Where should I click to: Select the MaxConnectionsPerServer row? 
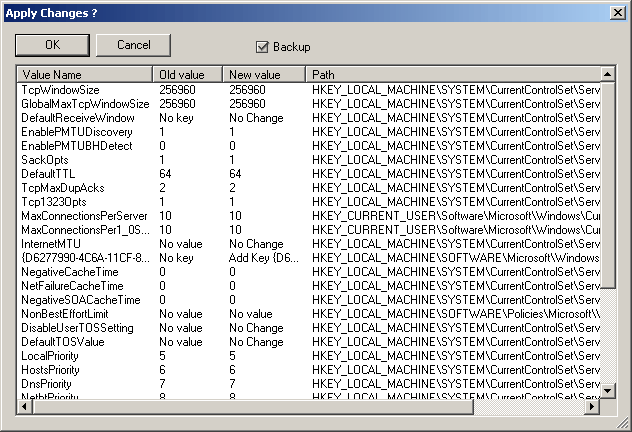pos(83,215)
